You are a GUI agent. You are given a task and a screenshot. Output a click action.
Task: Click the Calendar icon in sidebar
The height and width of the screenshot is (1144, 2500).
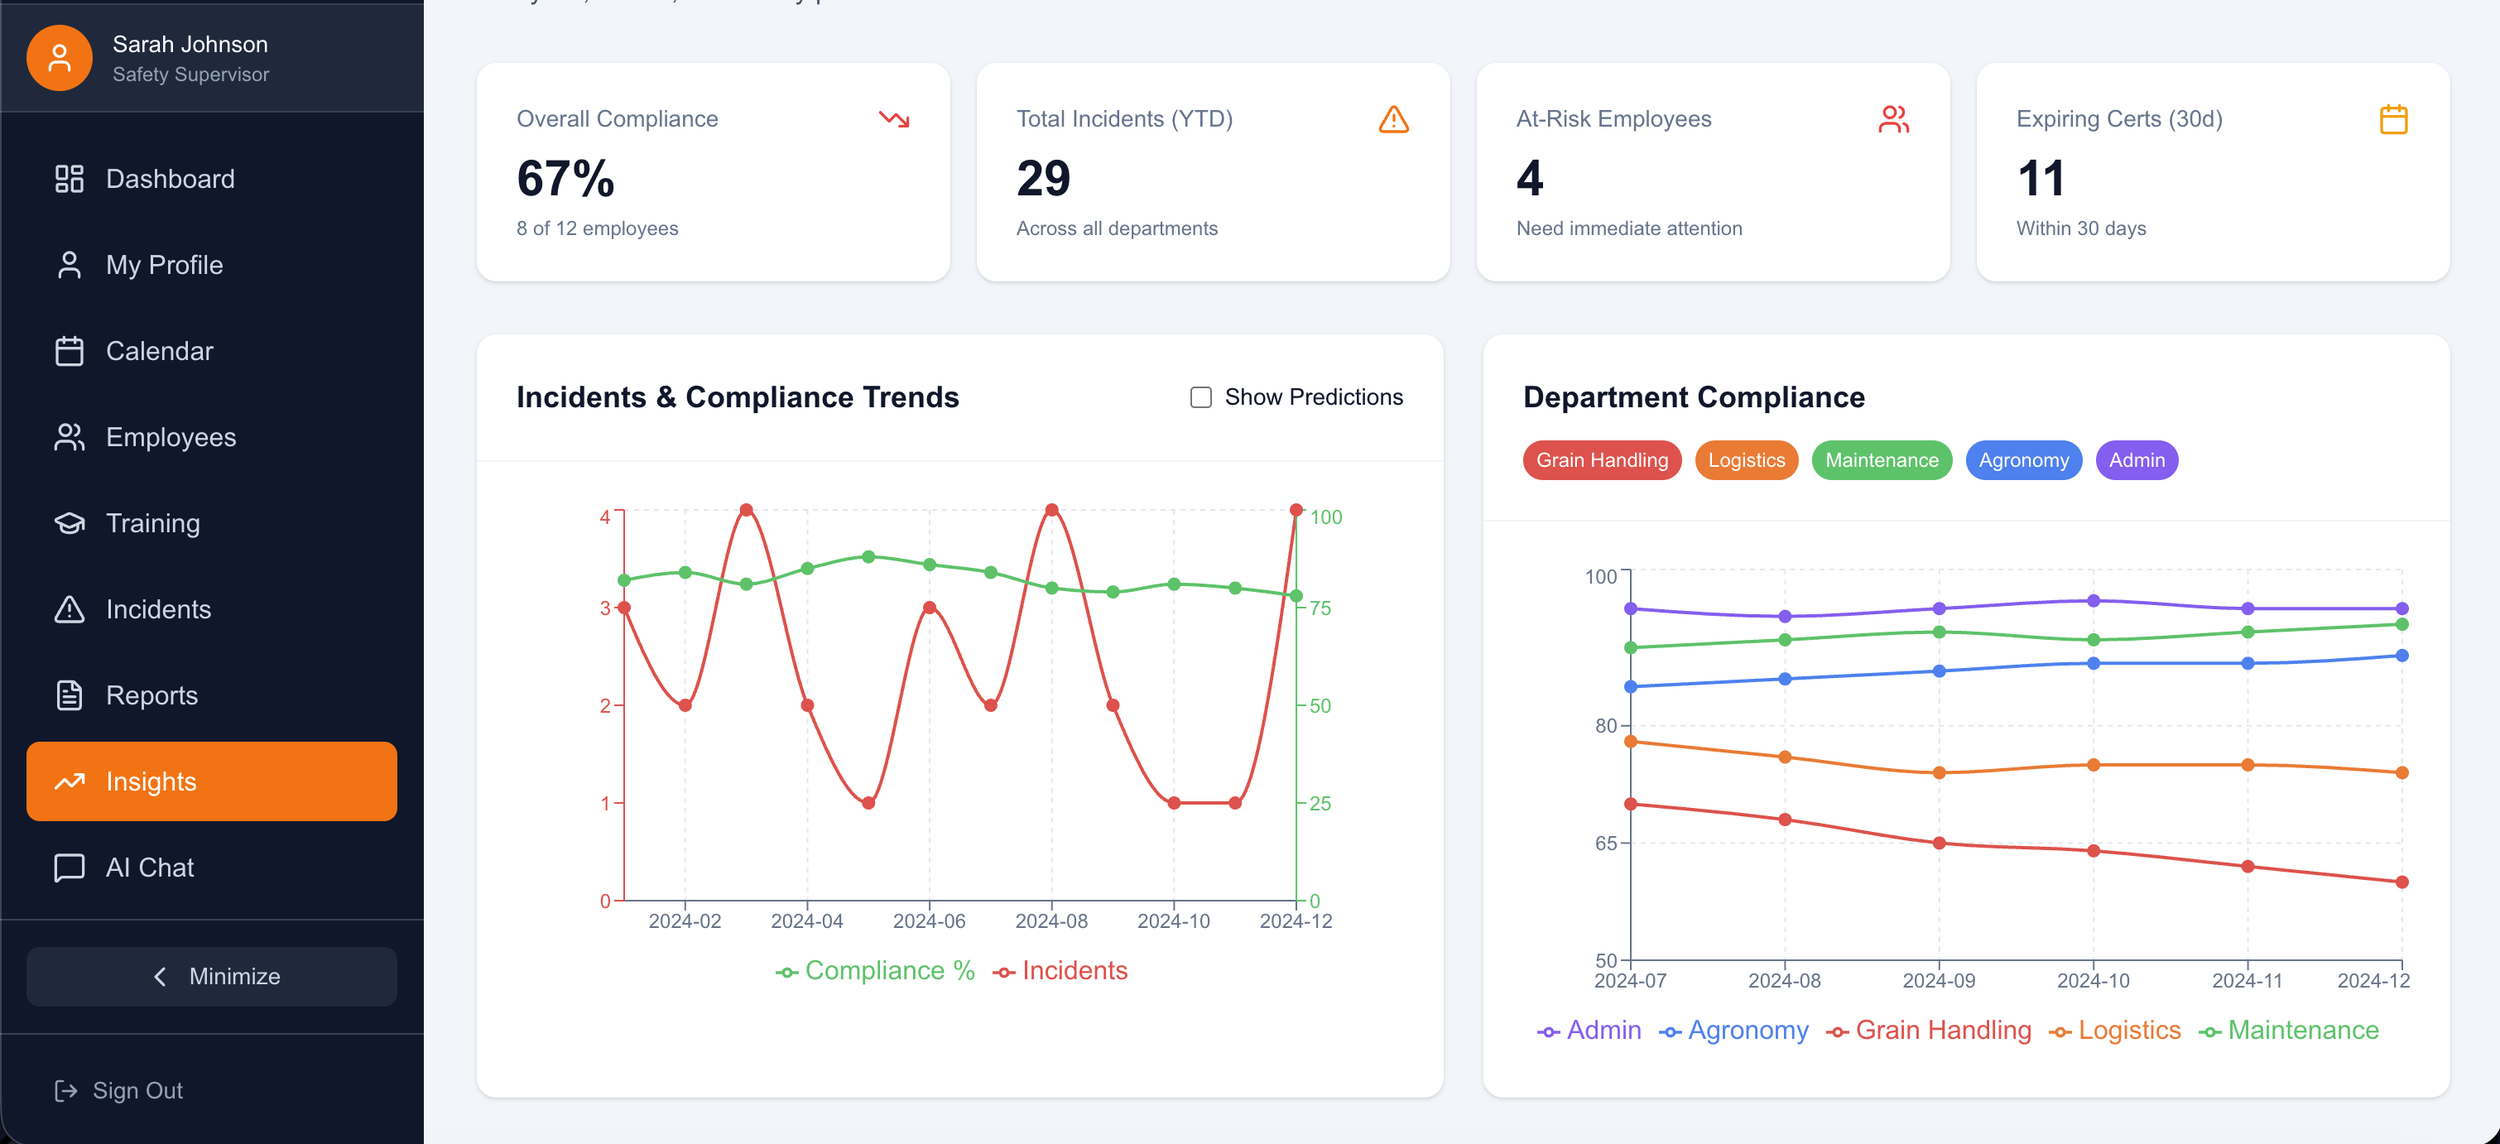click(69, 351)
